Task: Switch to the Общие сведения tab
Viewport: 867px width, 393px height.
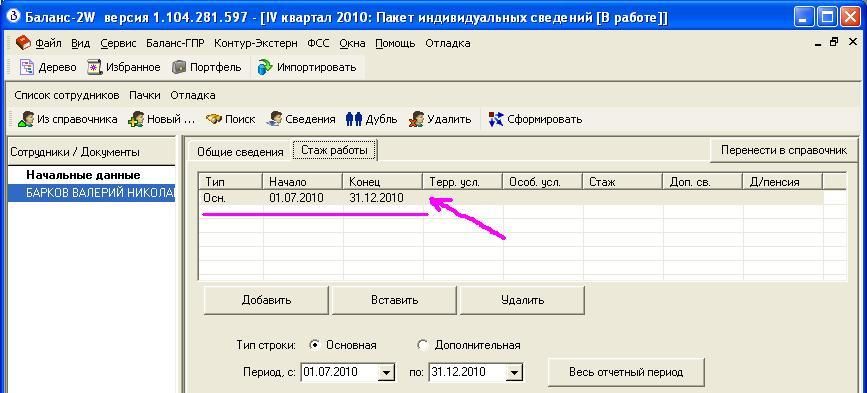Action: [x=240, y=151]
